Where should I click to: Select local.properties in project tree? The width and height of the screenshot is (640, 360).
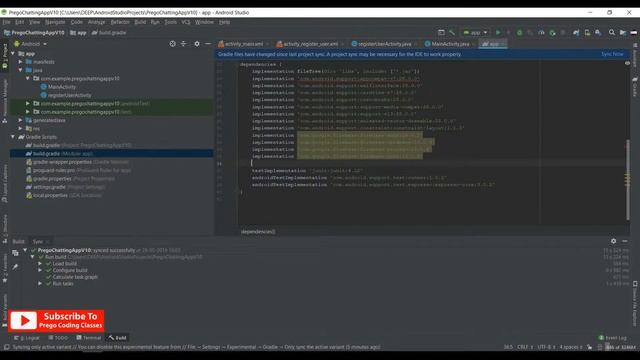pyautogui.click(x=50, y=196)
